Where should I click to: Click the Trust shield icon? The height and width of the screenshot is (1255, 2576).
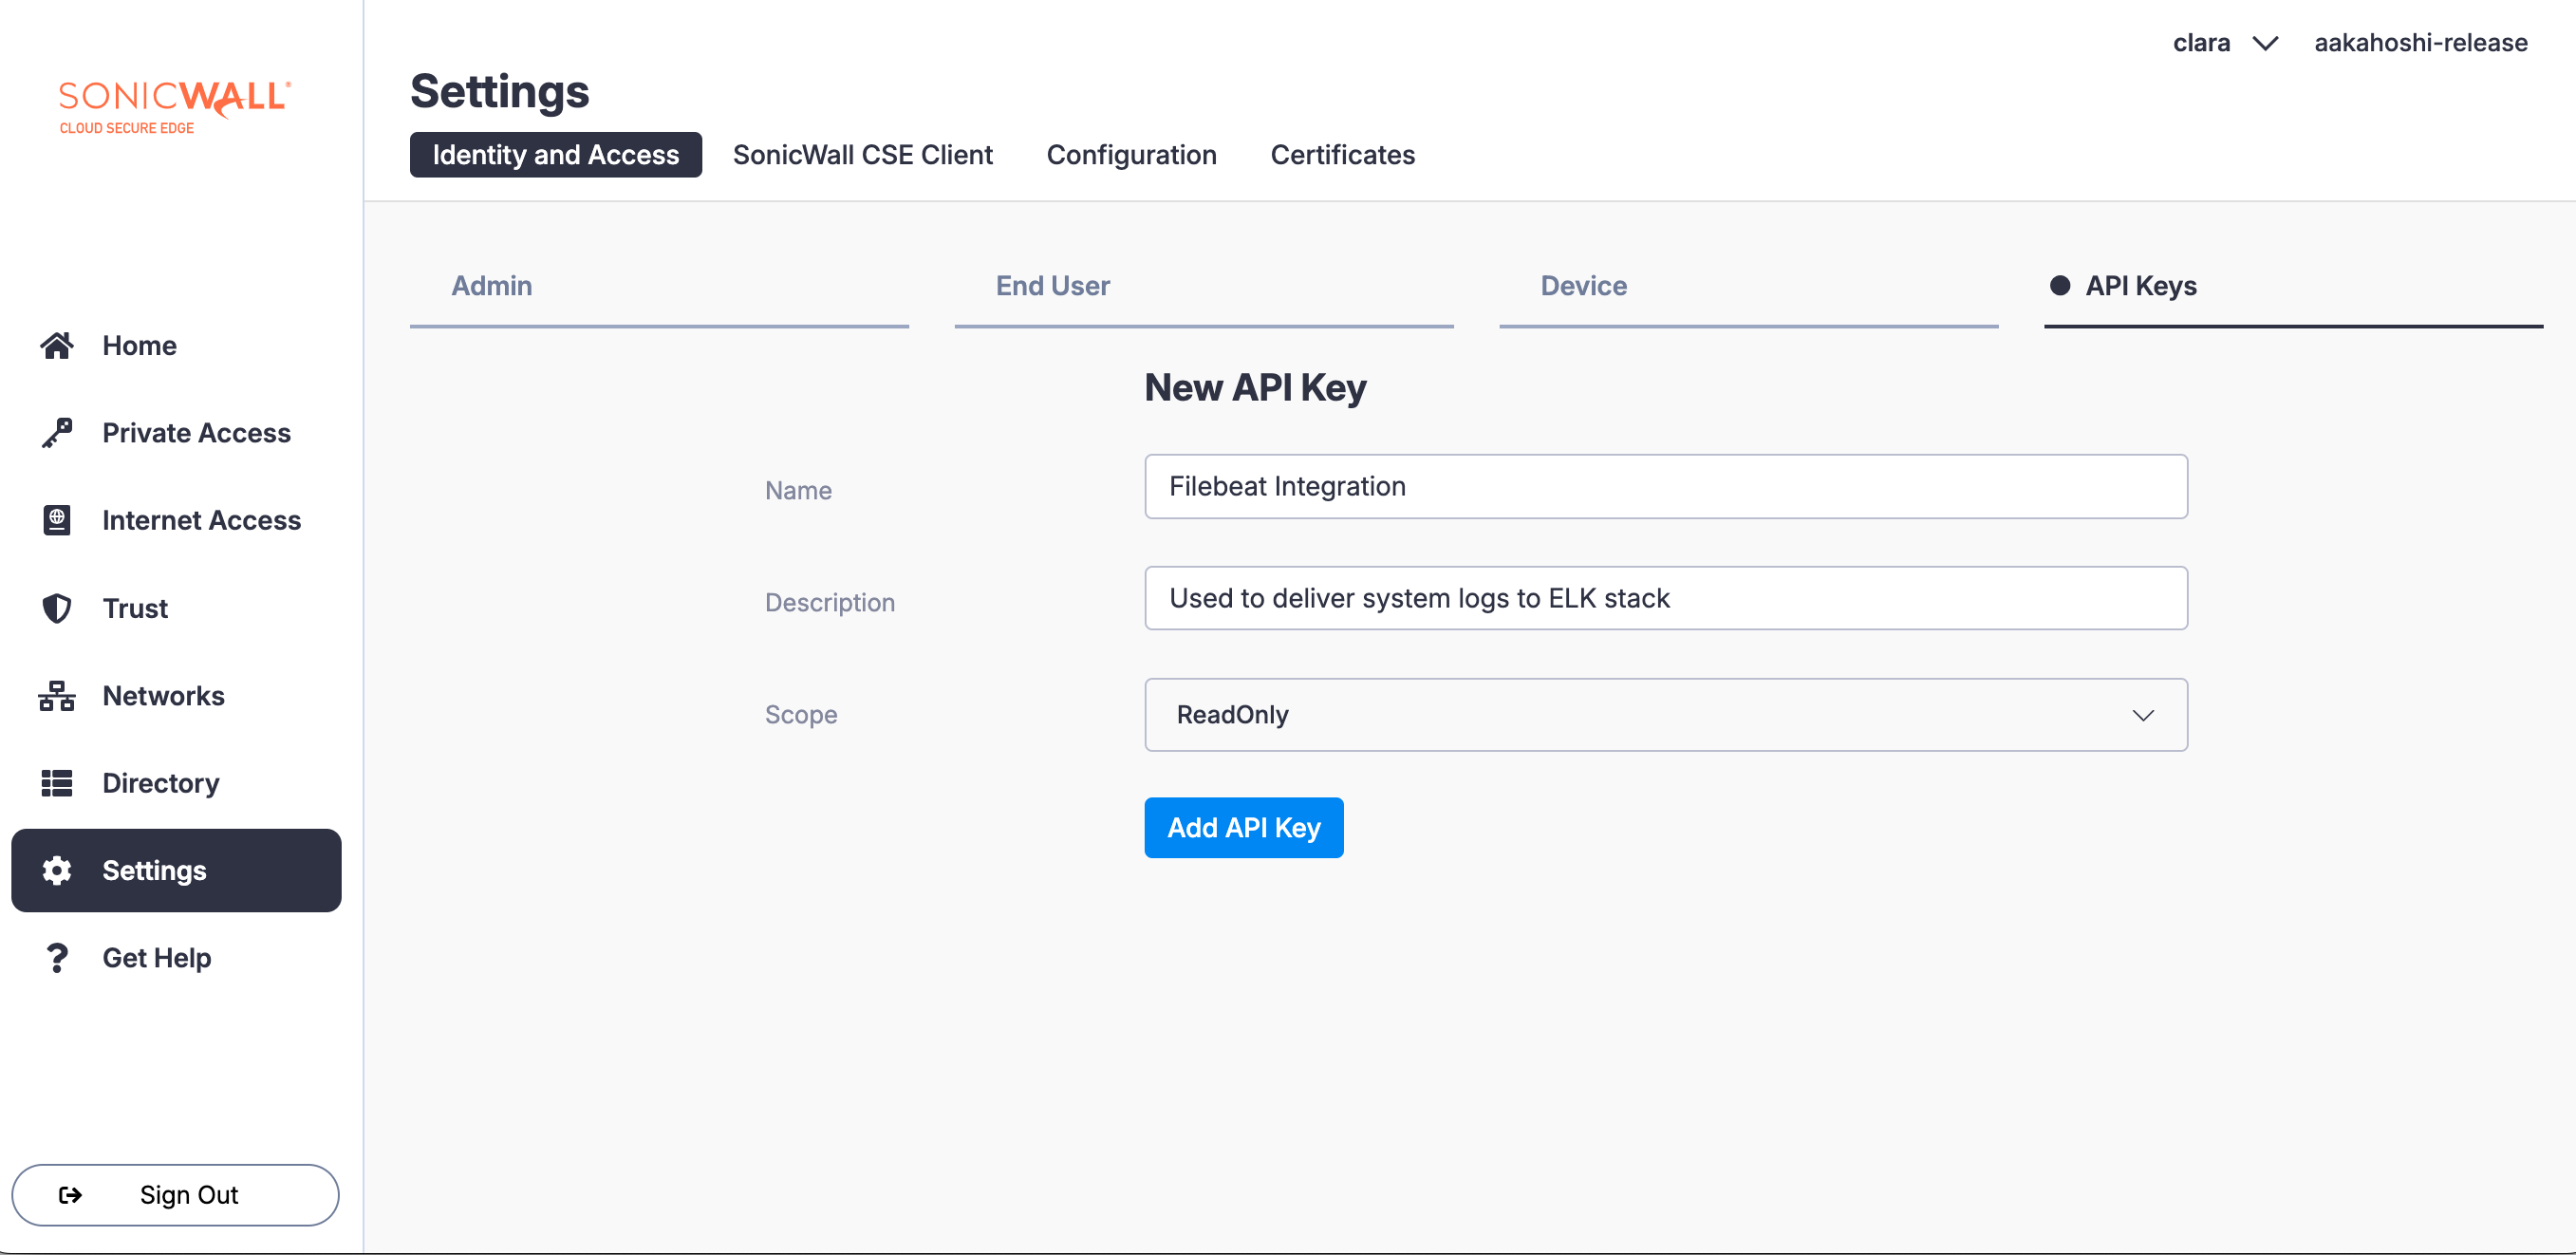(x=56, y=608)
